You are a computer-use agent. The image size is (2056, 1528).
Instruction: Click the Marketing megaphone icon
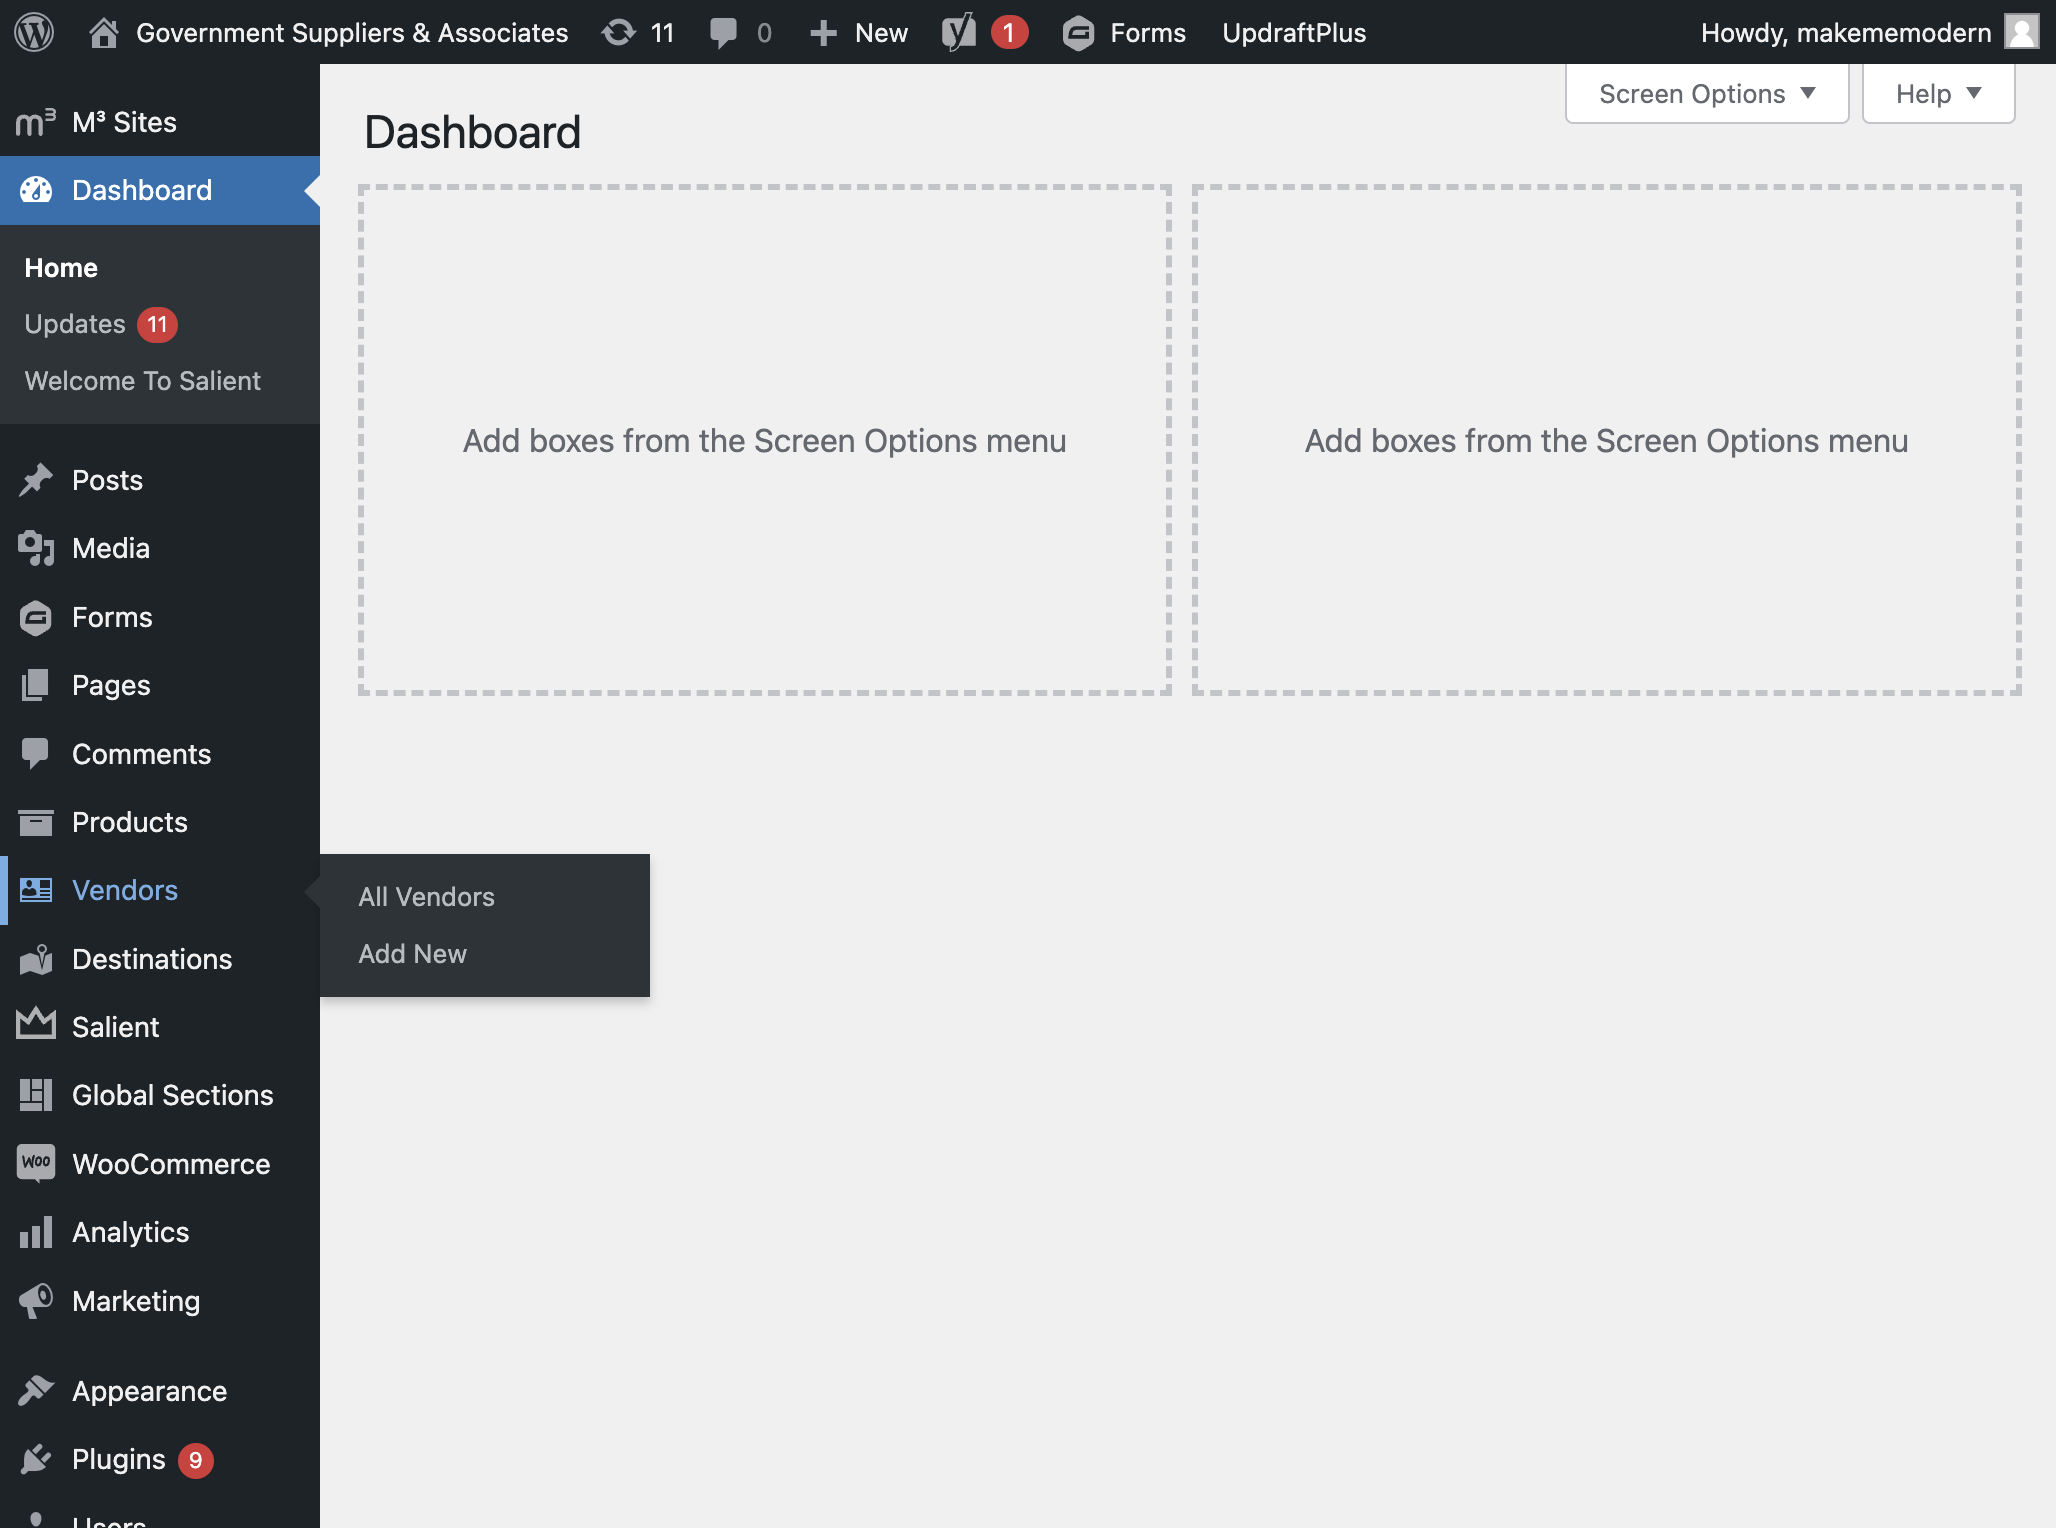(x=36, y=1300)
